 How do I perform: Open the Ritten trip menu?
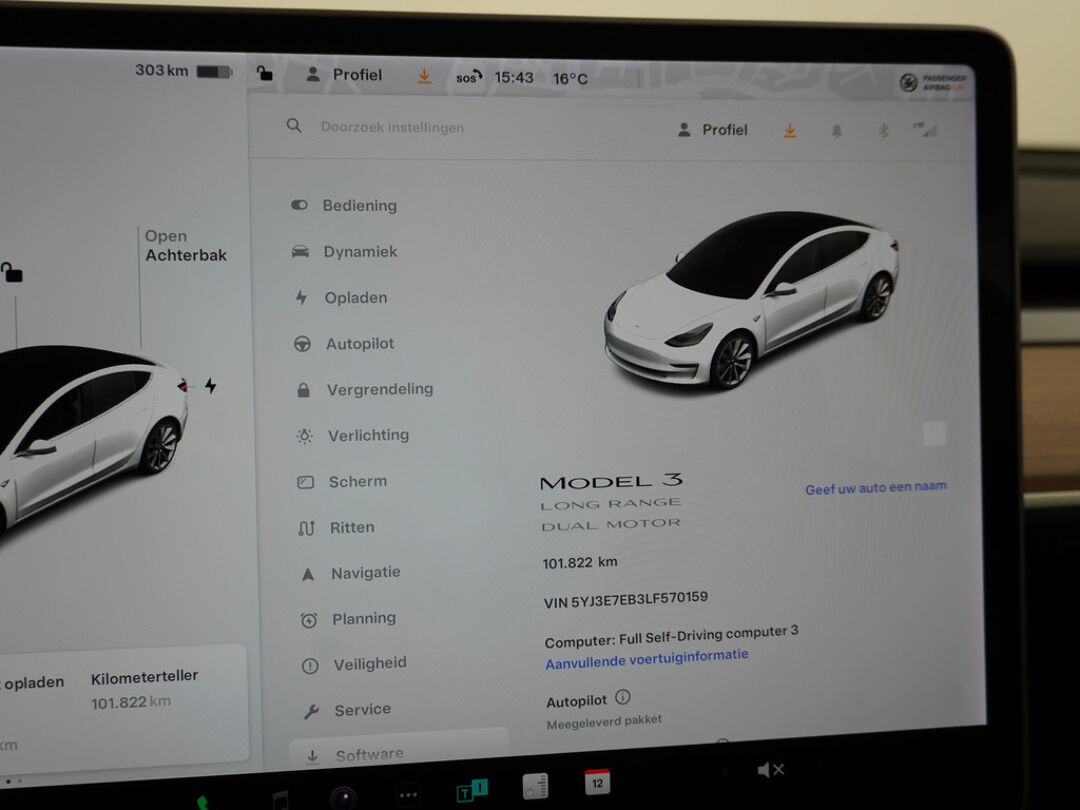point(337,528)
